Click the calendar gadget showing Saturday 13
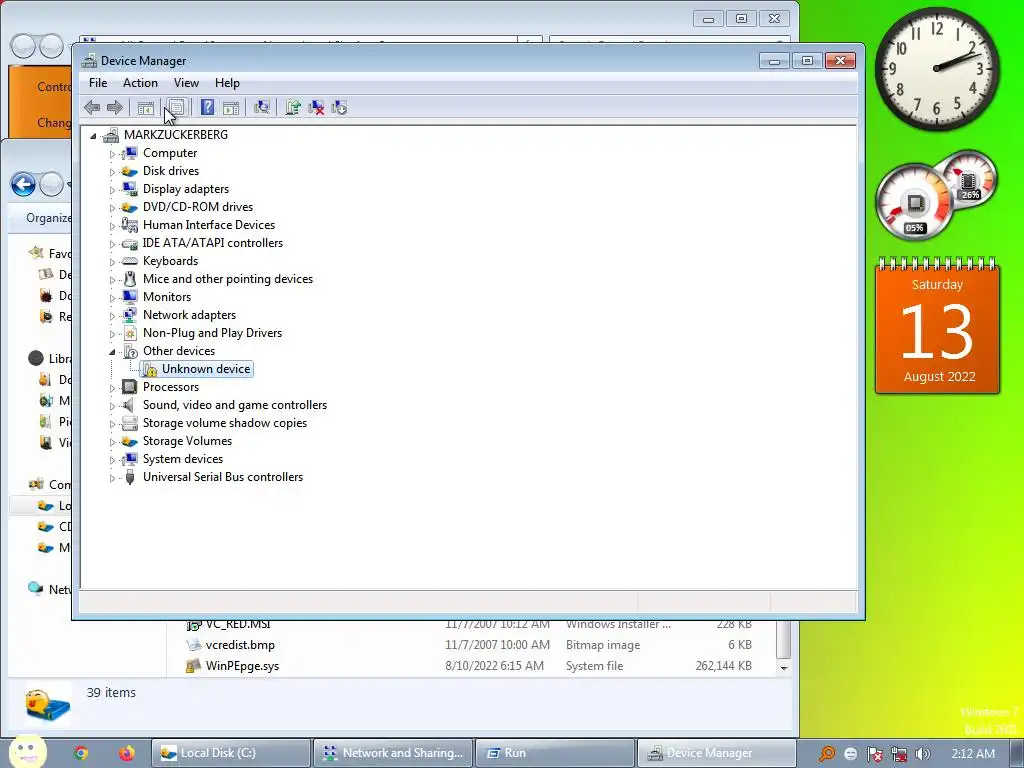 938,327
